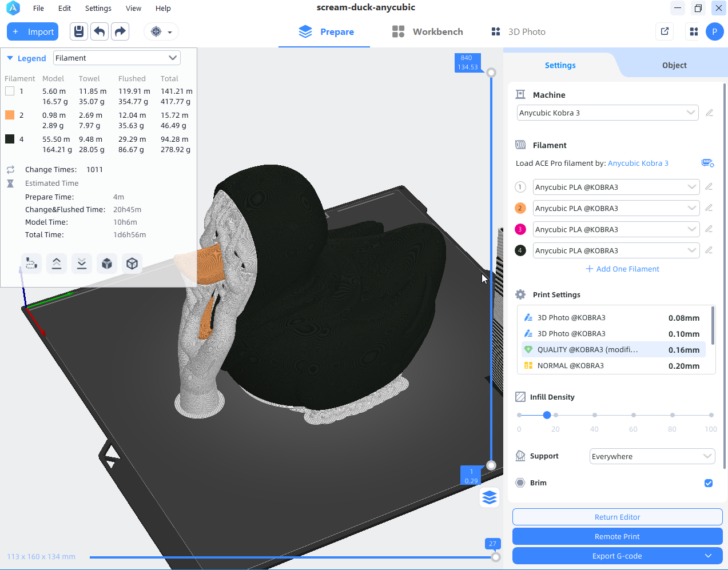Open filament 1 Anycubic PLA dropdown

tap(616, 187)
